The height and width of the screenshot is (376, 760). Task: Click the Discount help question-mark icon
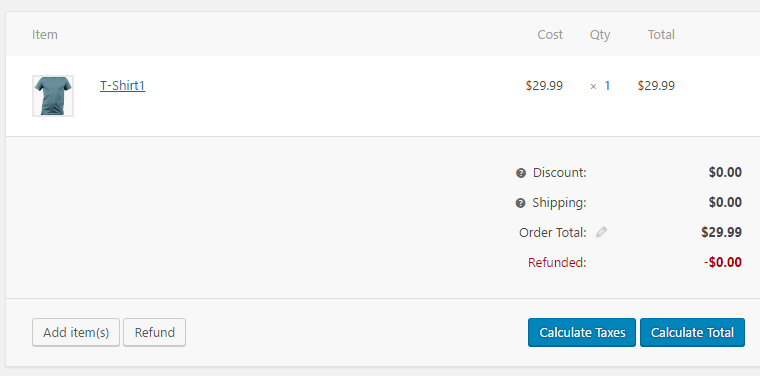click(x=521, y=173)
